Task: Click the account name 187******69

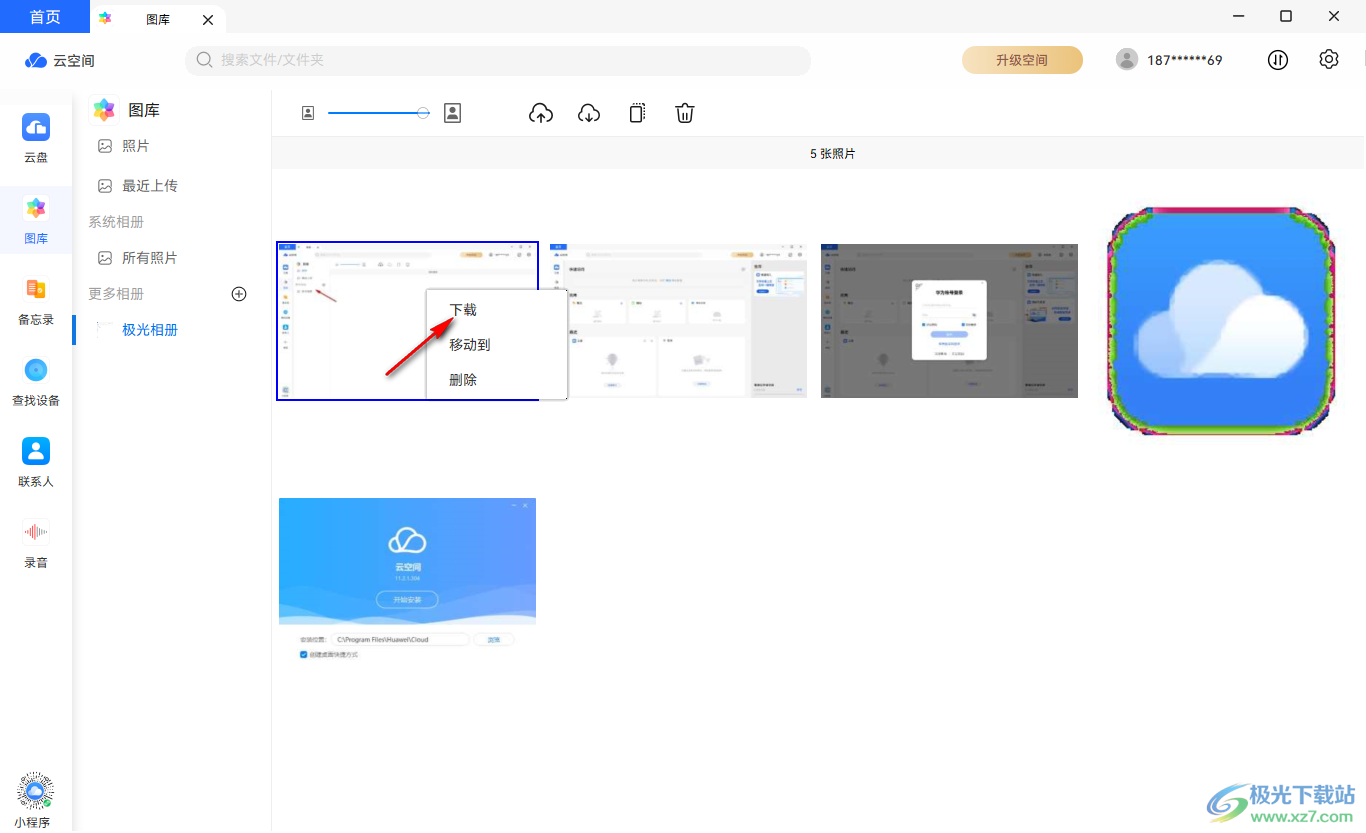Action: pos(1184,60)
